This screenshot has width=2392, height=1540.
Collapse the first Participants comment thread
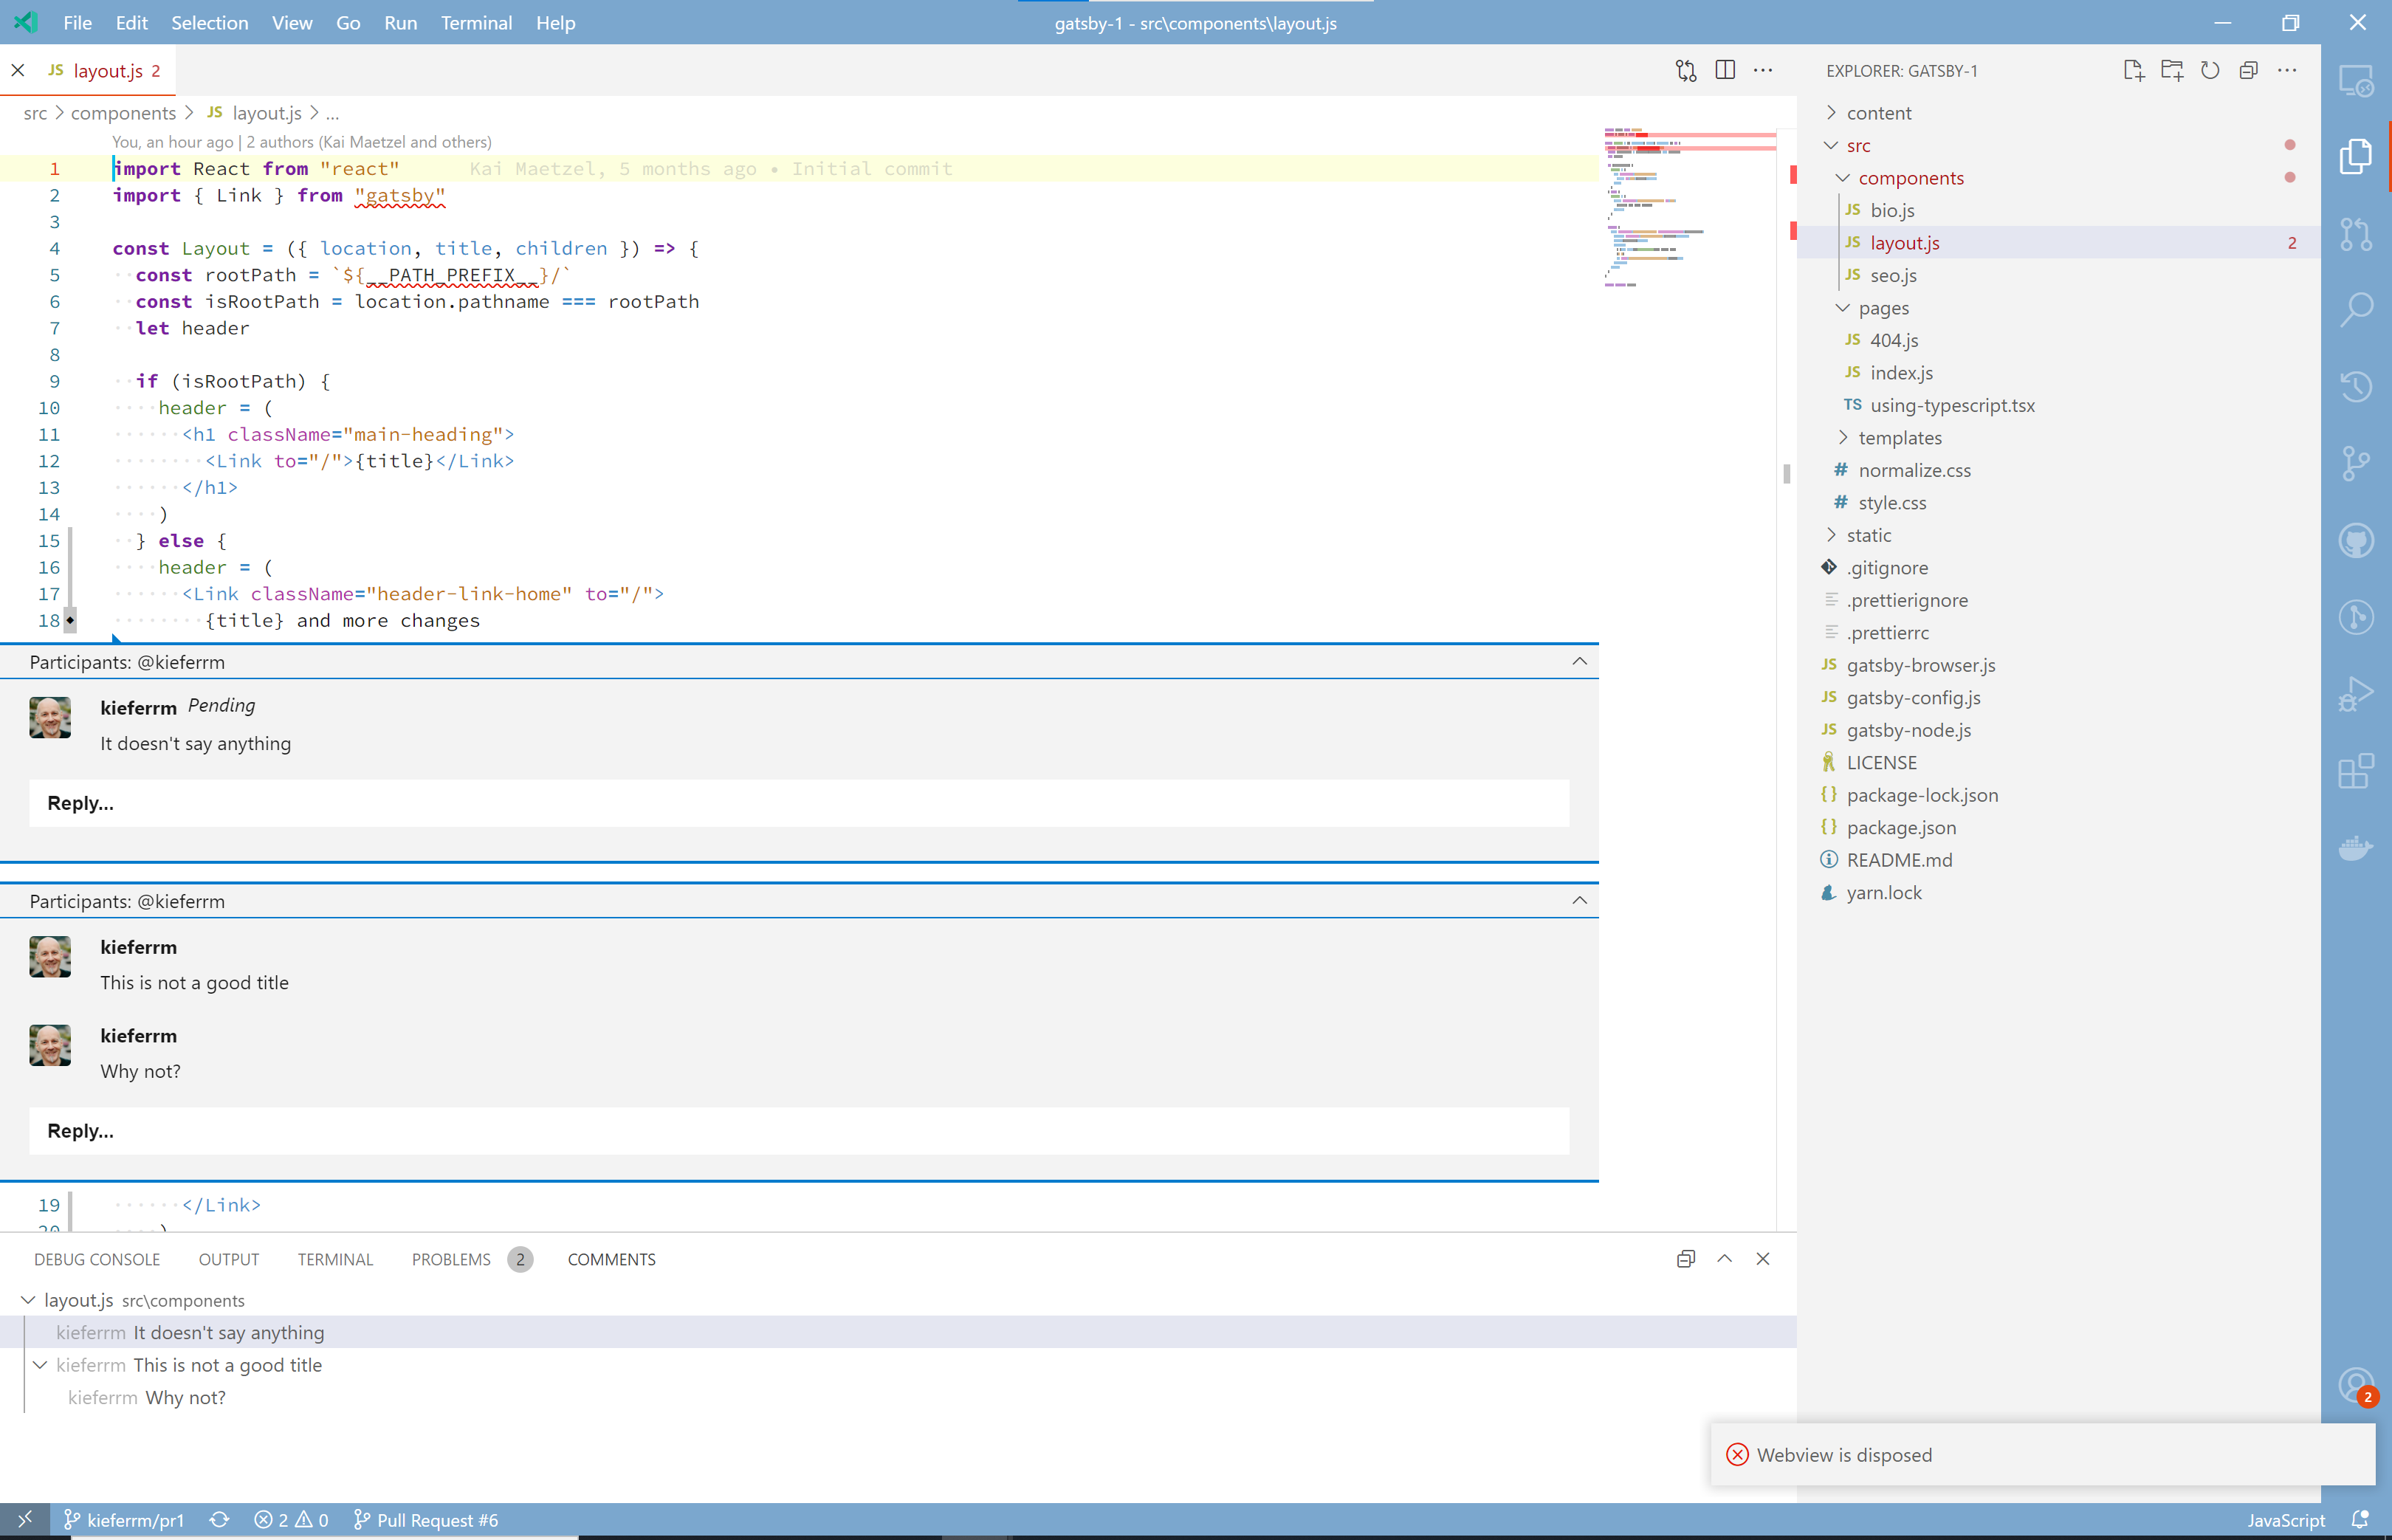(1580, 661)
